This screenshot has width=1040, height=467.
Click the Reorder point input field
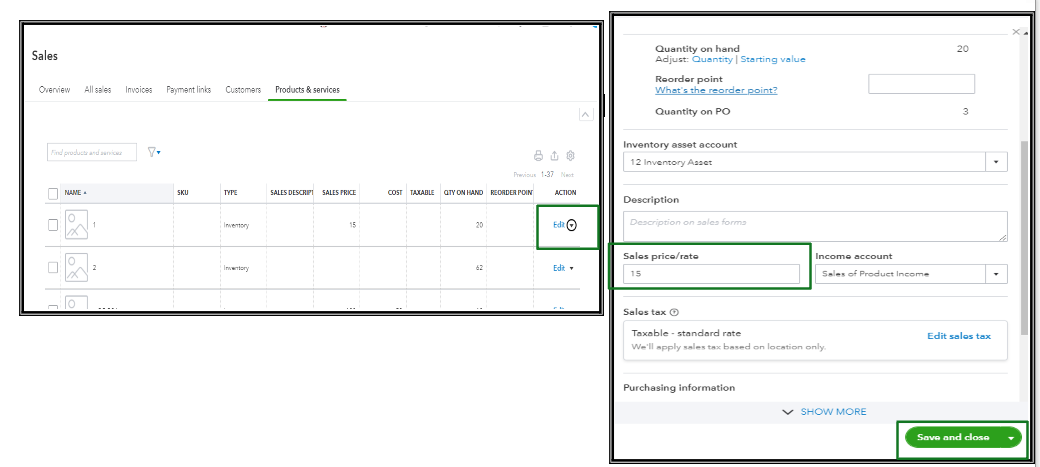pyautogui.click(x=921, y=84)
